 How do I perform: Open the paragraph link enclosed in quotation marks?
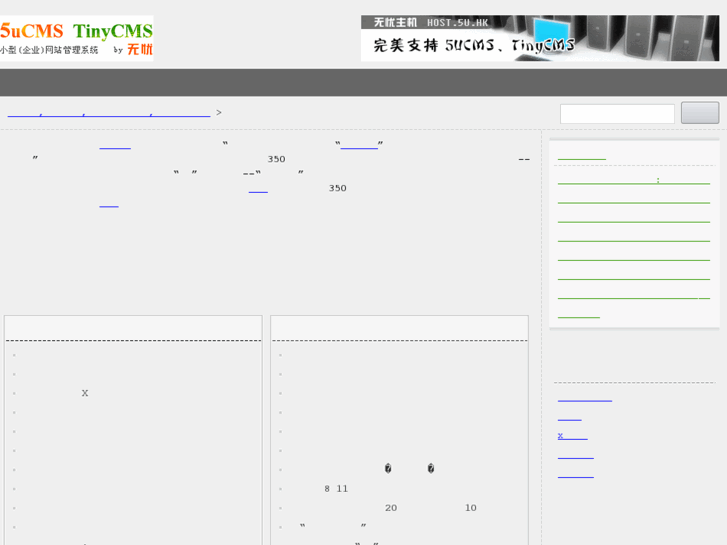[359, 144]
